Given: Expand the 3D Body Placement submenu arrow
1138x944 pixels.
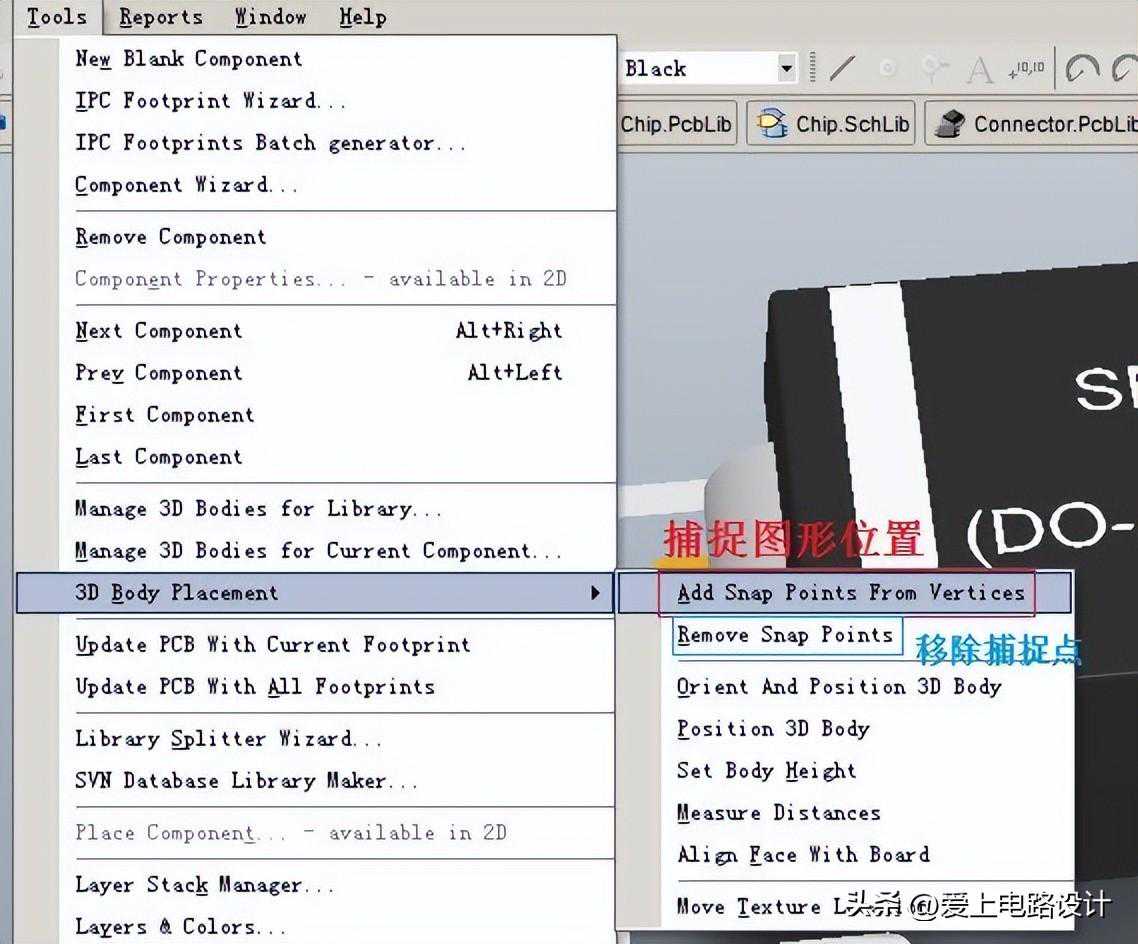Looking at the screenshot, I should (596, 593).
